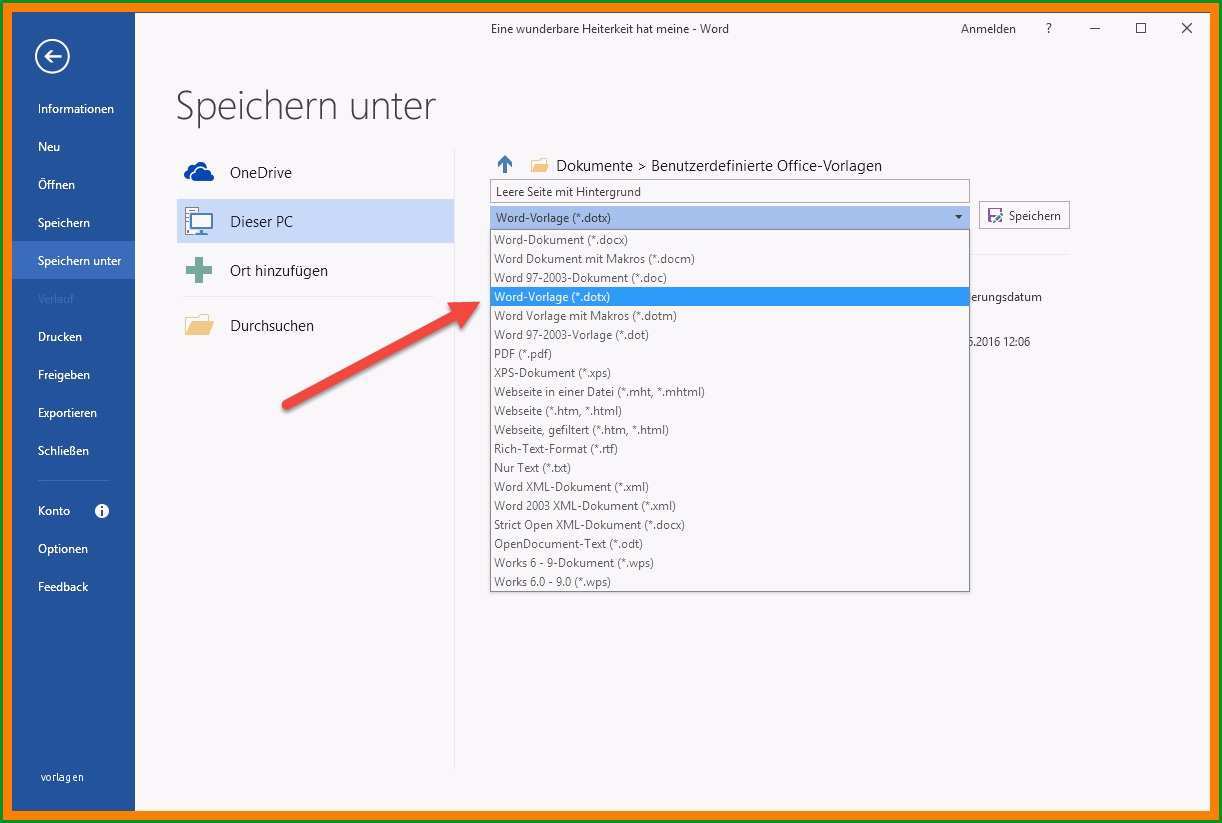Click the Speichern save button
This screenshot has width=1222, height=823.
pyautogui.click(x=1024, y=216)
